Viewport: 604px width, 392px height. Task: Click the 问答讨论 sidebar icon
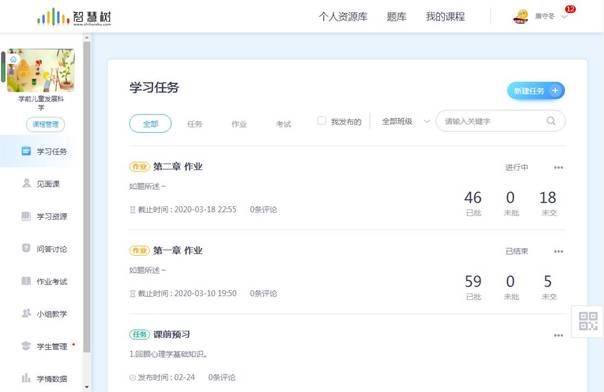coord(26,248)
